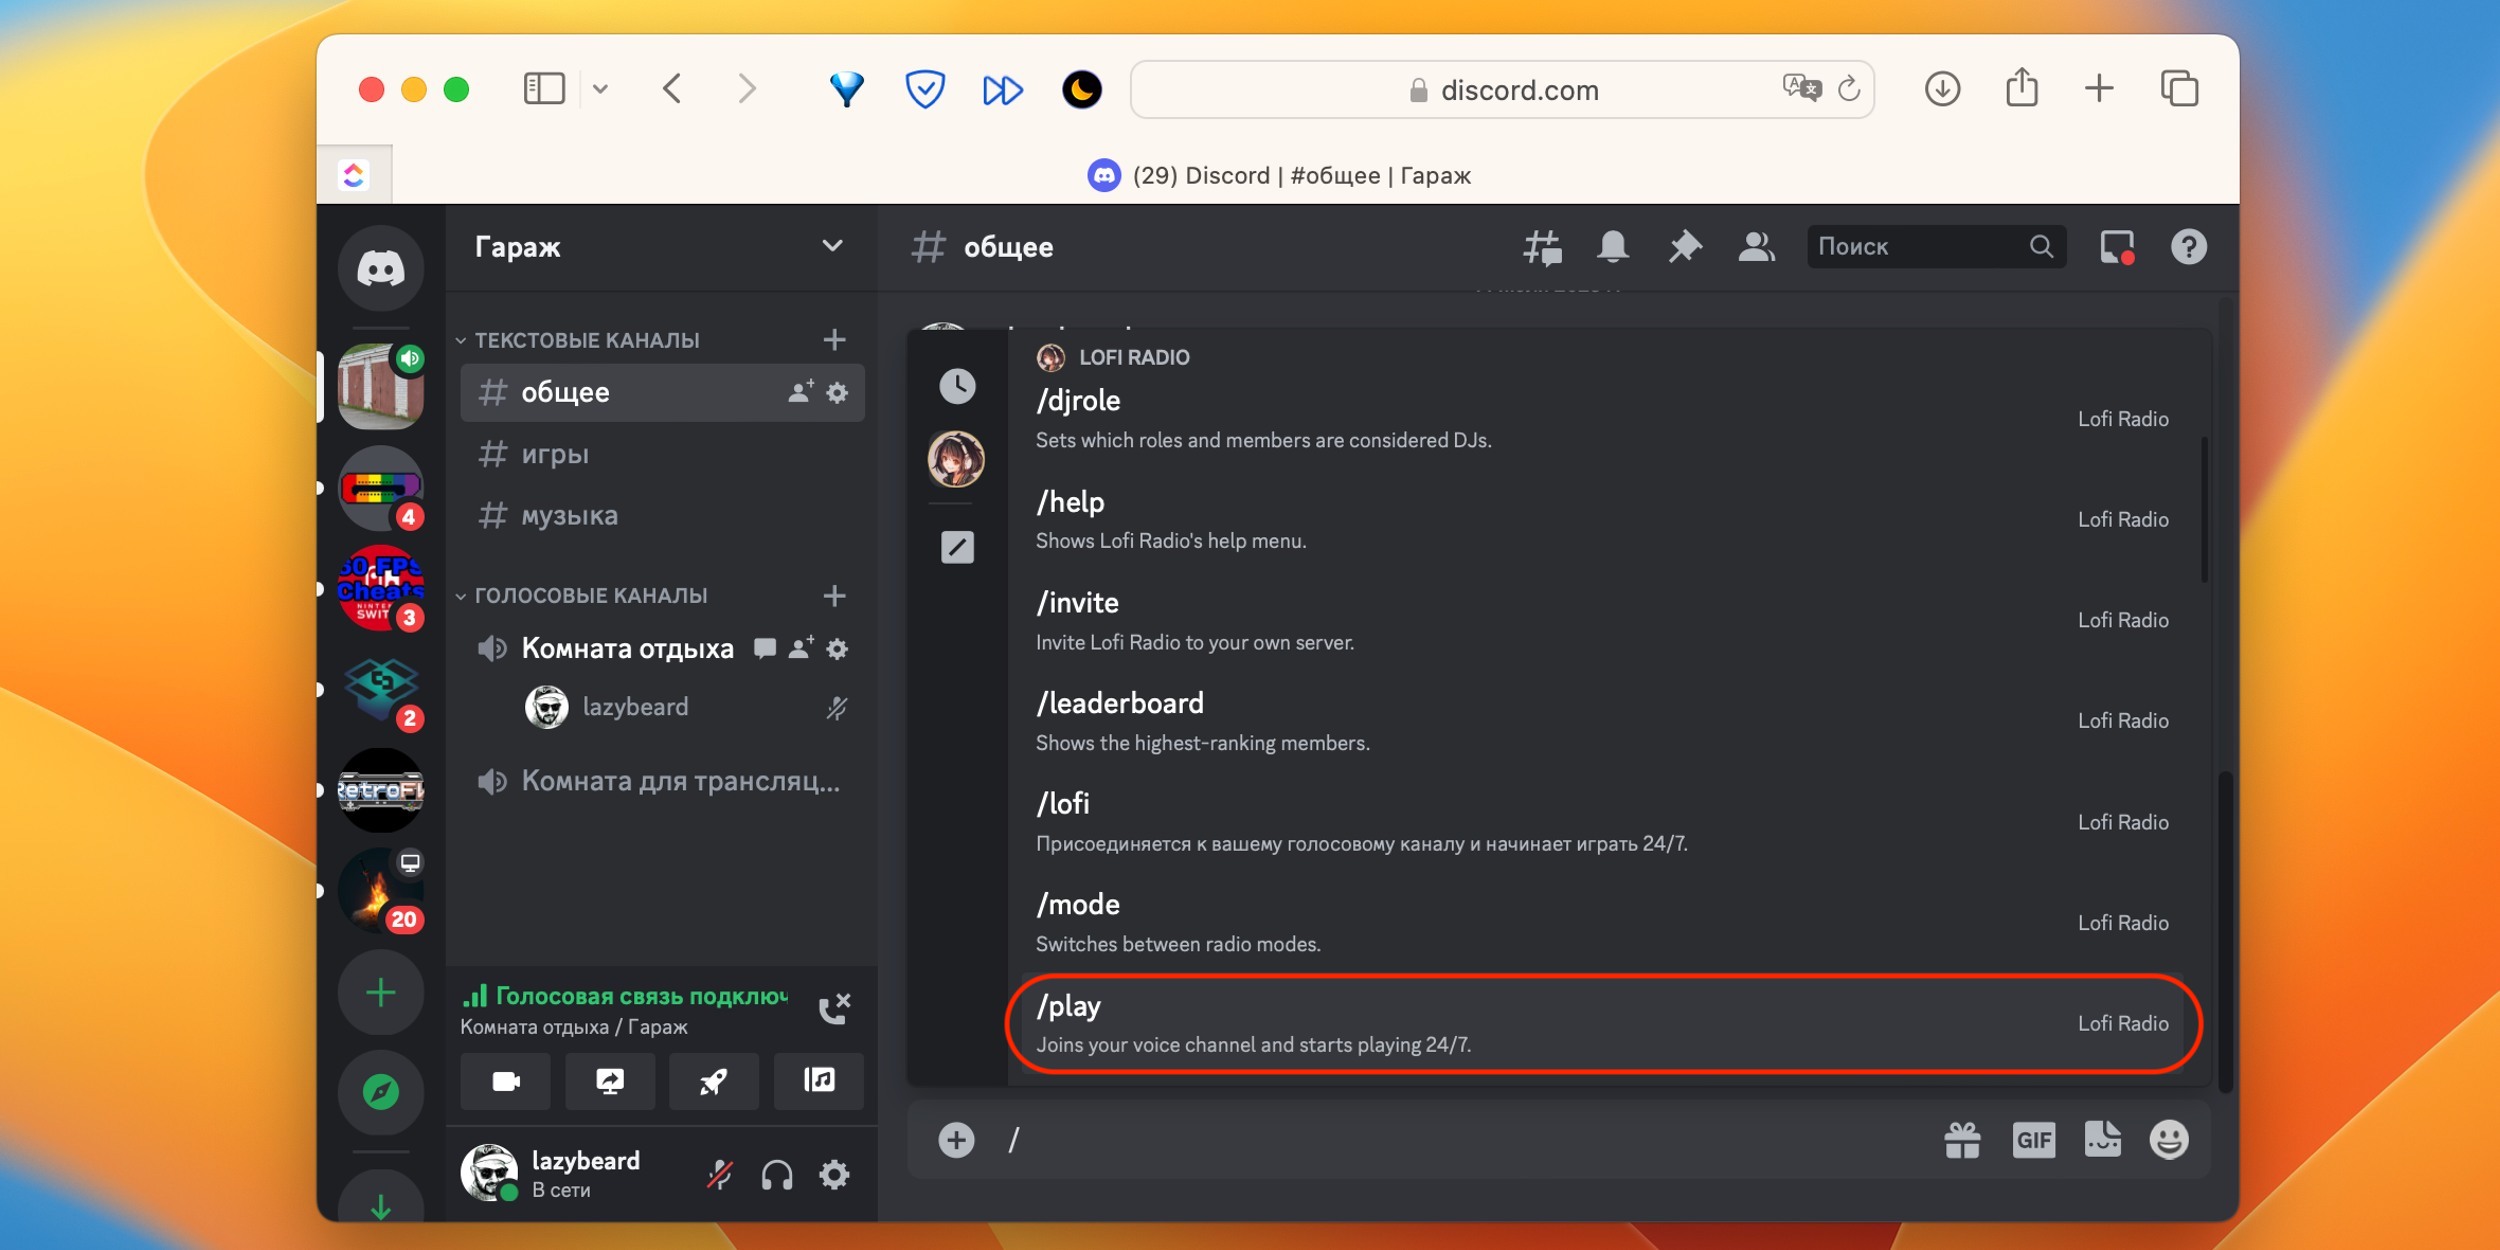Screen dimensions: 2500x1250
Task: Edit Комната отдыха channel settings gear
Action: point(837,649)
